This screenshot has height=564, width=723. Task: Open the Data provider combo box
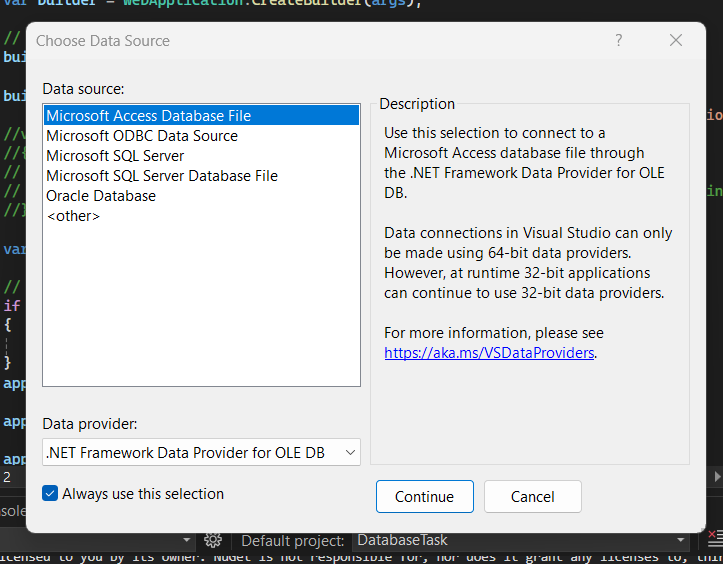[201, 453]
